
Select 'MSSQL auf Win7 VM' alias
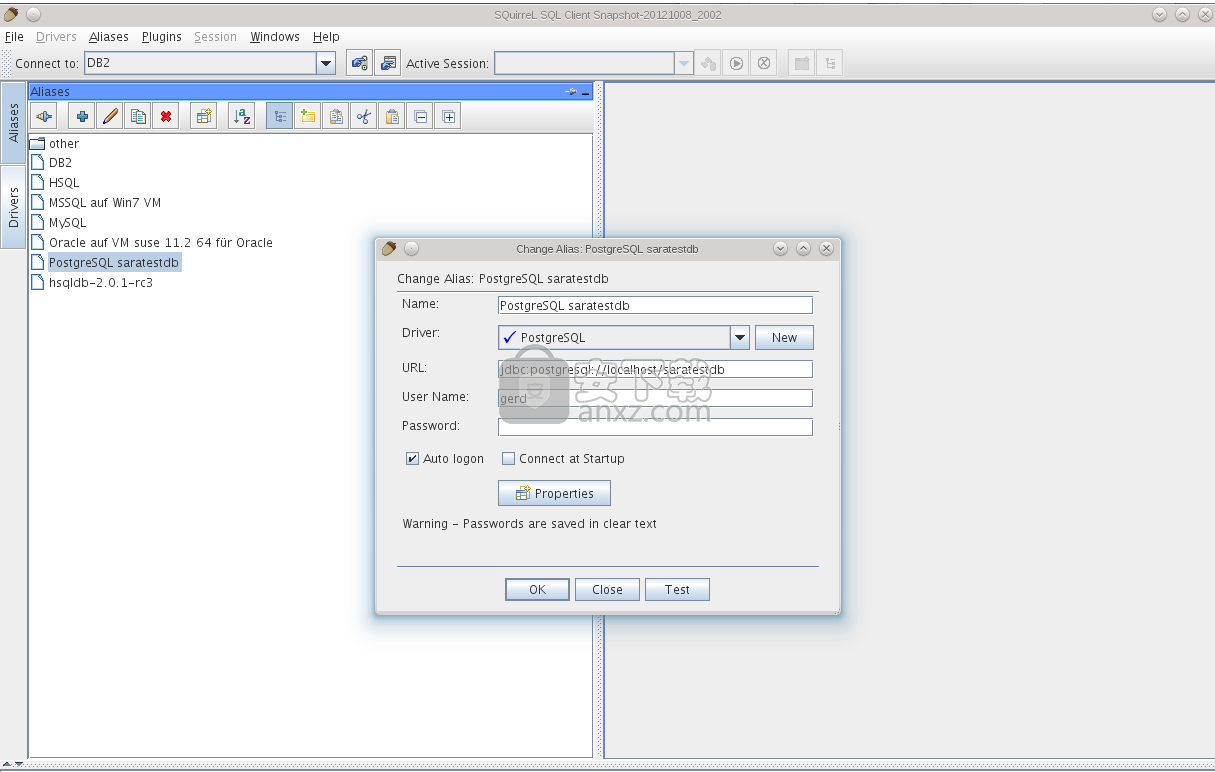[96, 202]
